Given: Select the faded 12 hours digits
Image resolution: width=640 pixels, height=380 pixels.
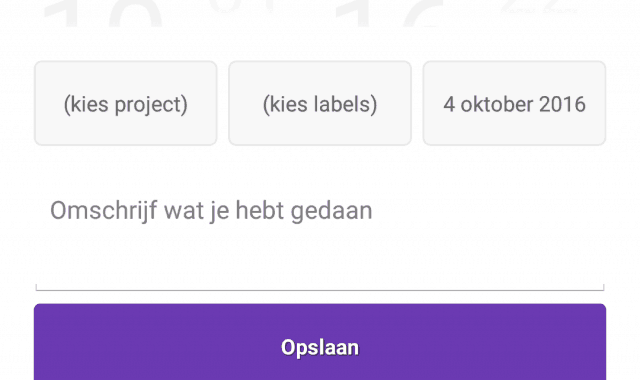Looking at the screenshot, I should 389,13.
